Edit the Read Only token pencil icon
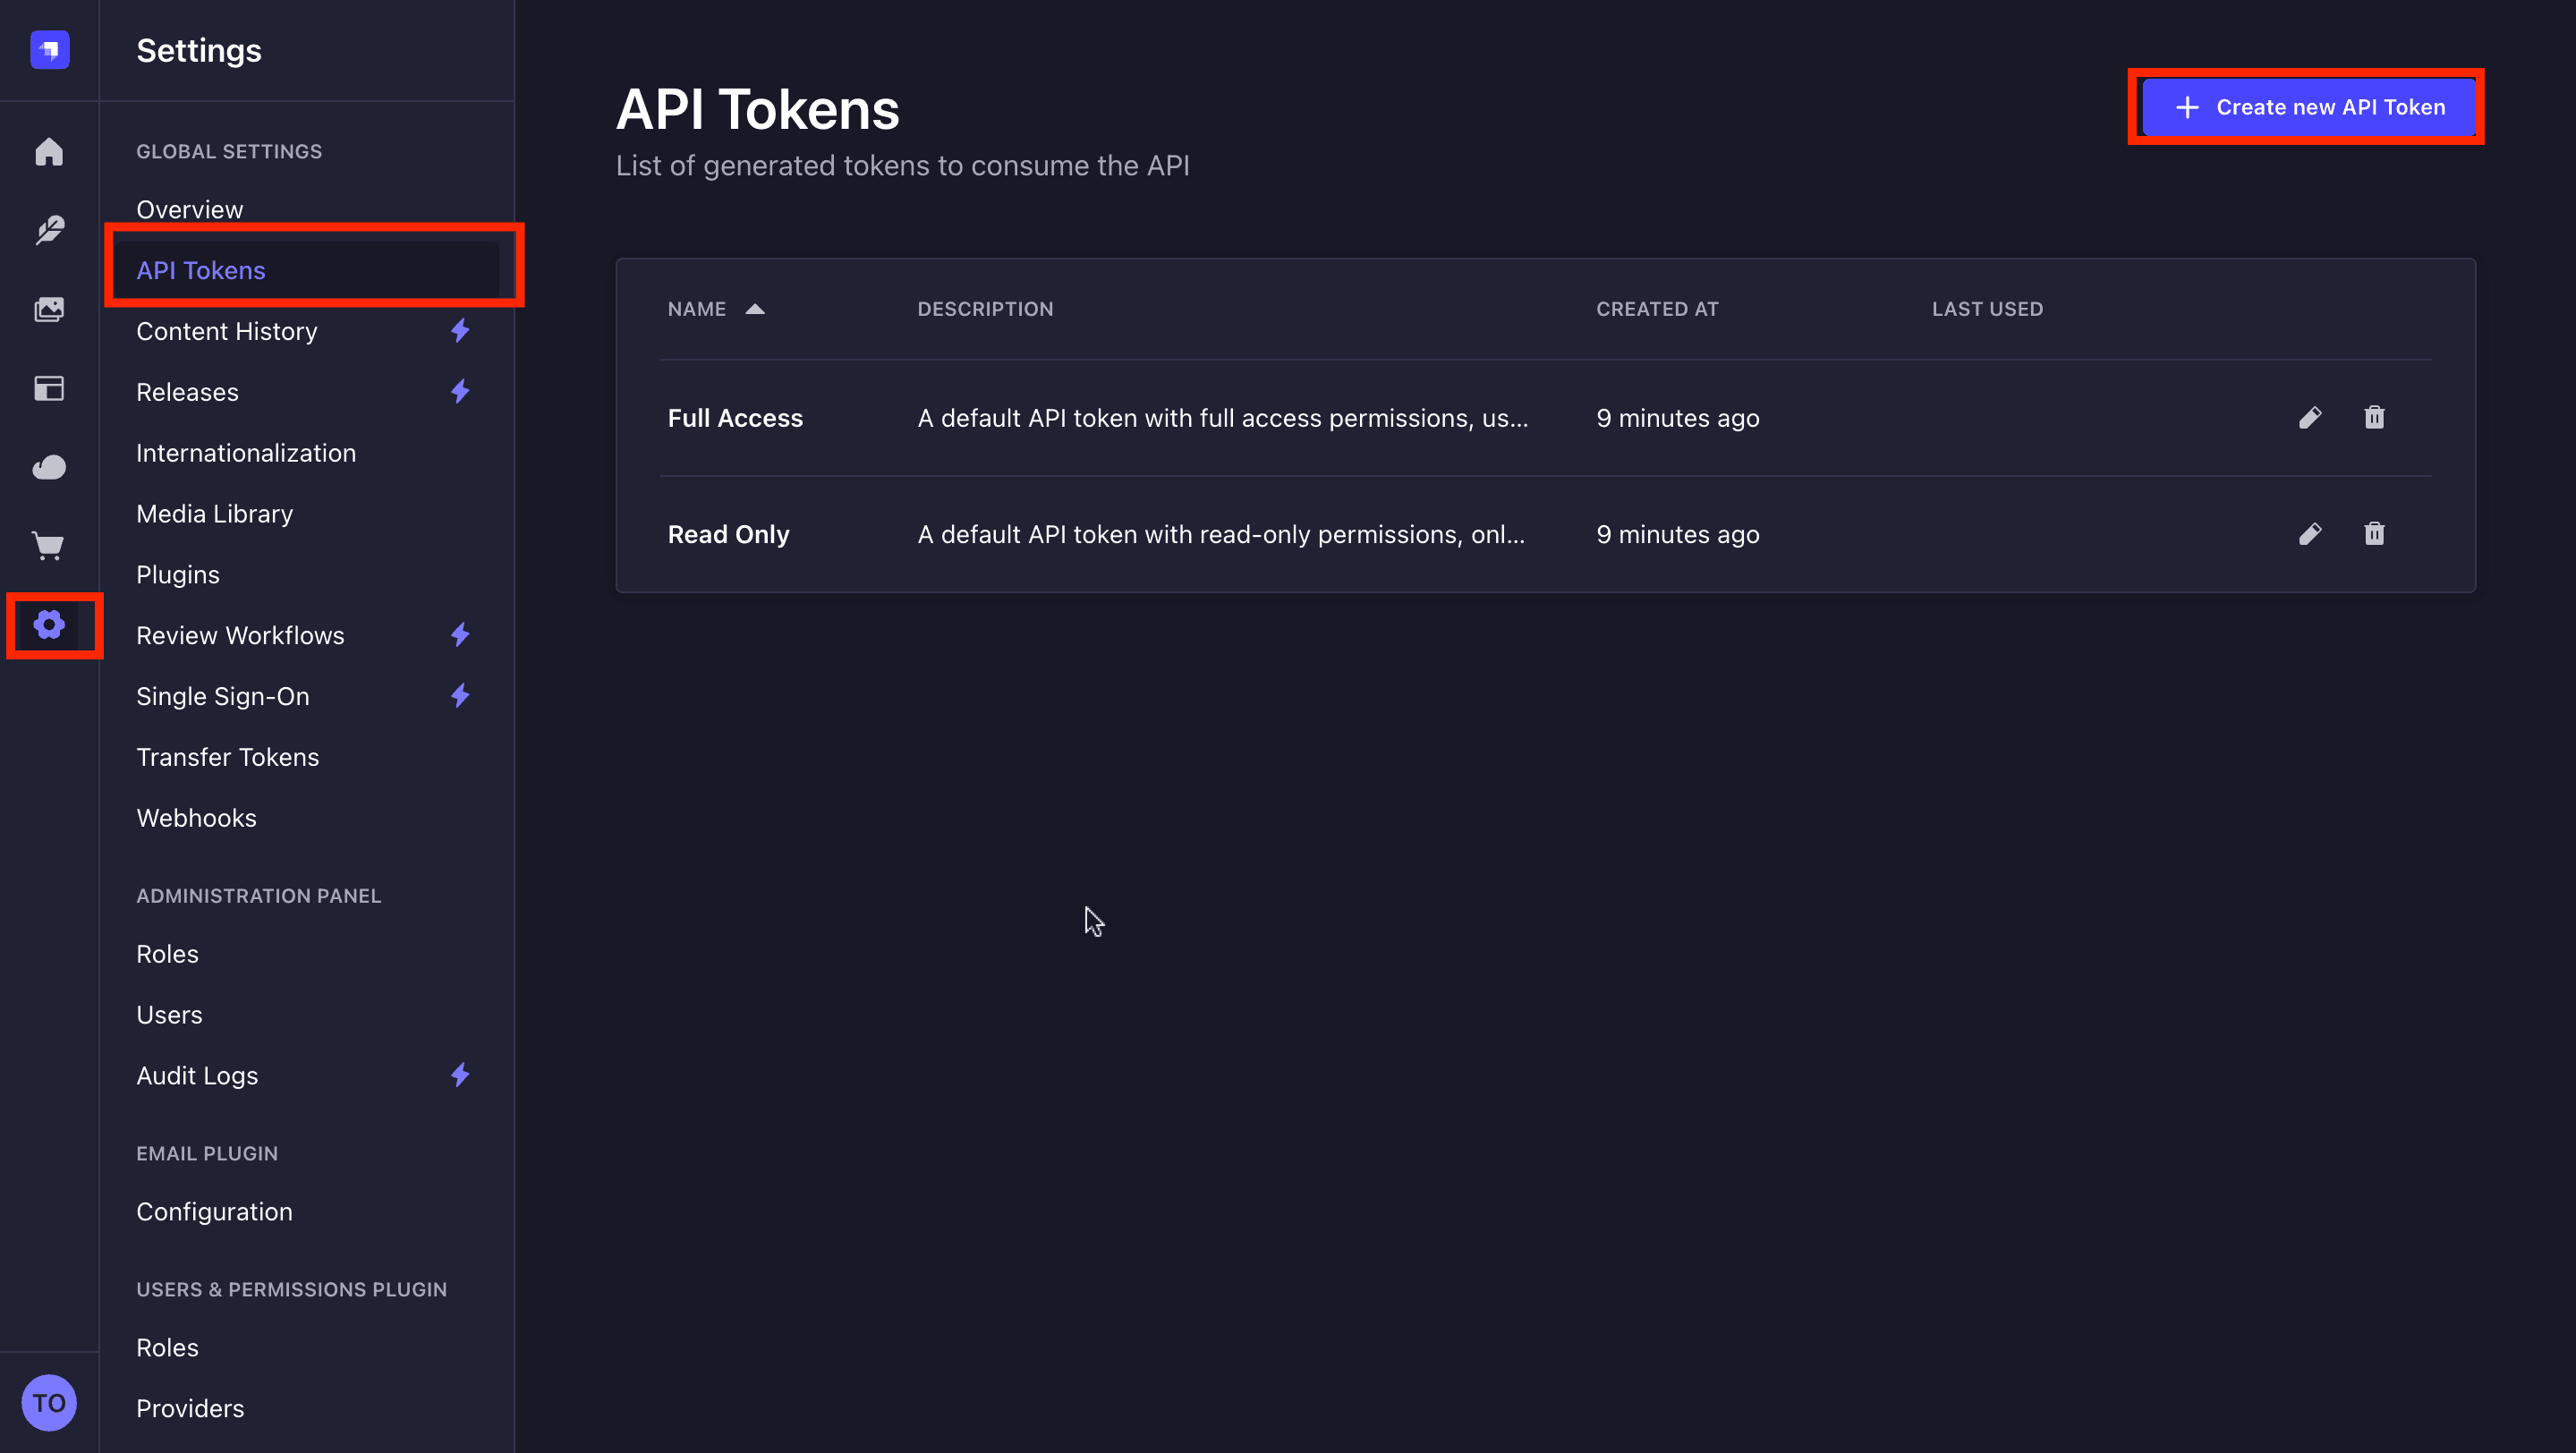2576x1453 pixels. click(2310, 534)
